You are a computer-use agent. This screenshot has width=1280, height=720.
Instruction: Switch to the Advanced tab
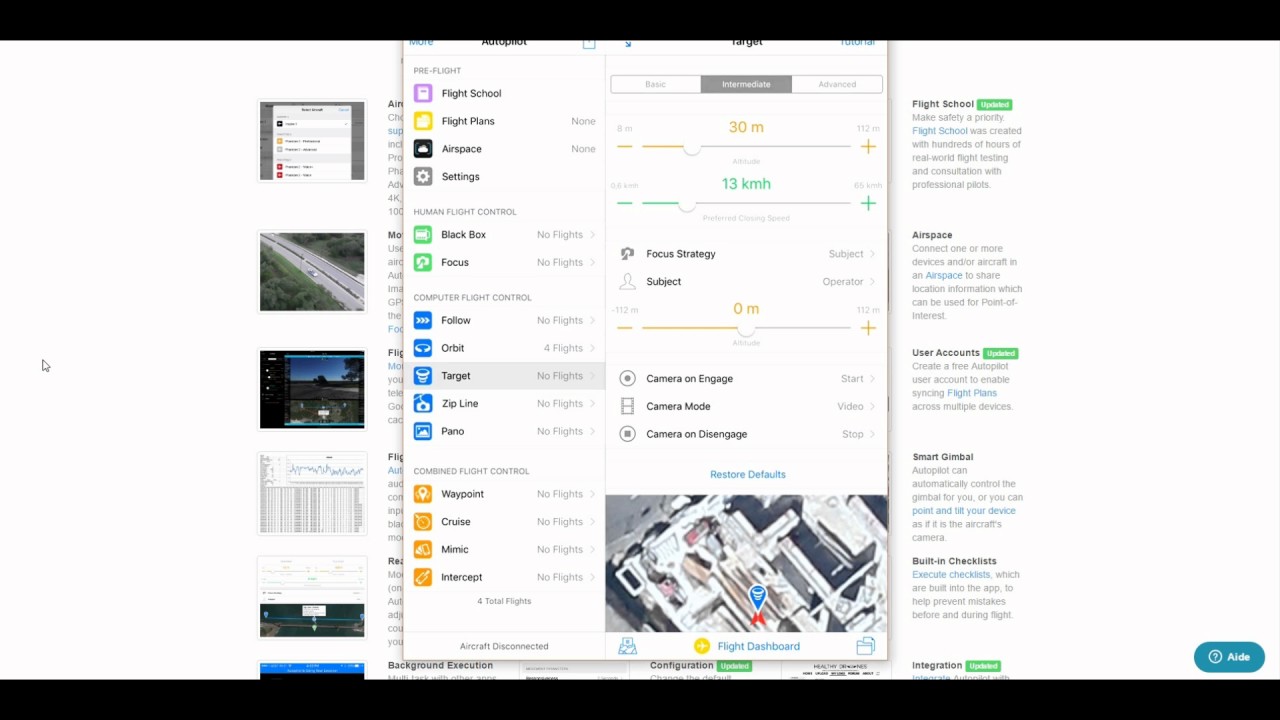click(837, 84)
